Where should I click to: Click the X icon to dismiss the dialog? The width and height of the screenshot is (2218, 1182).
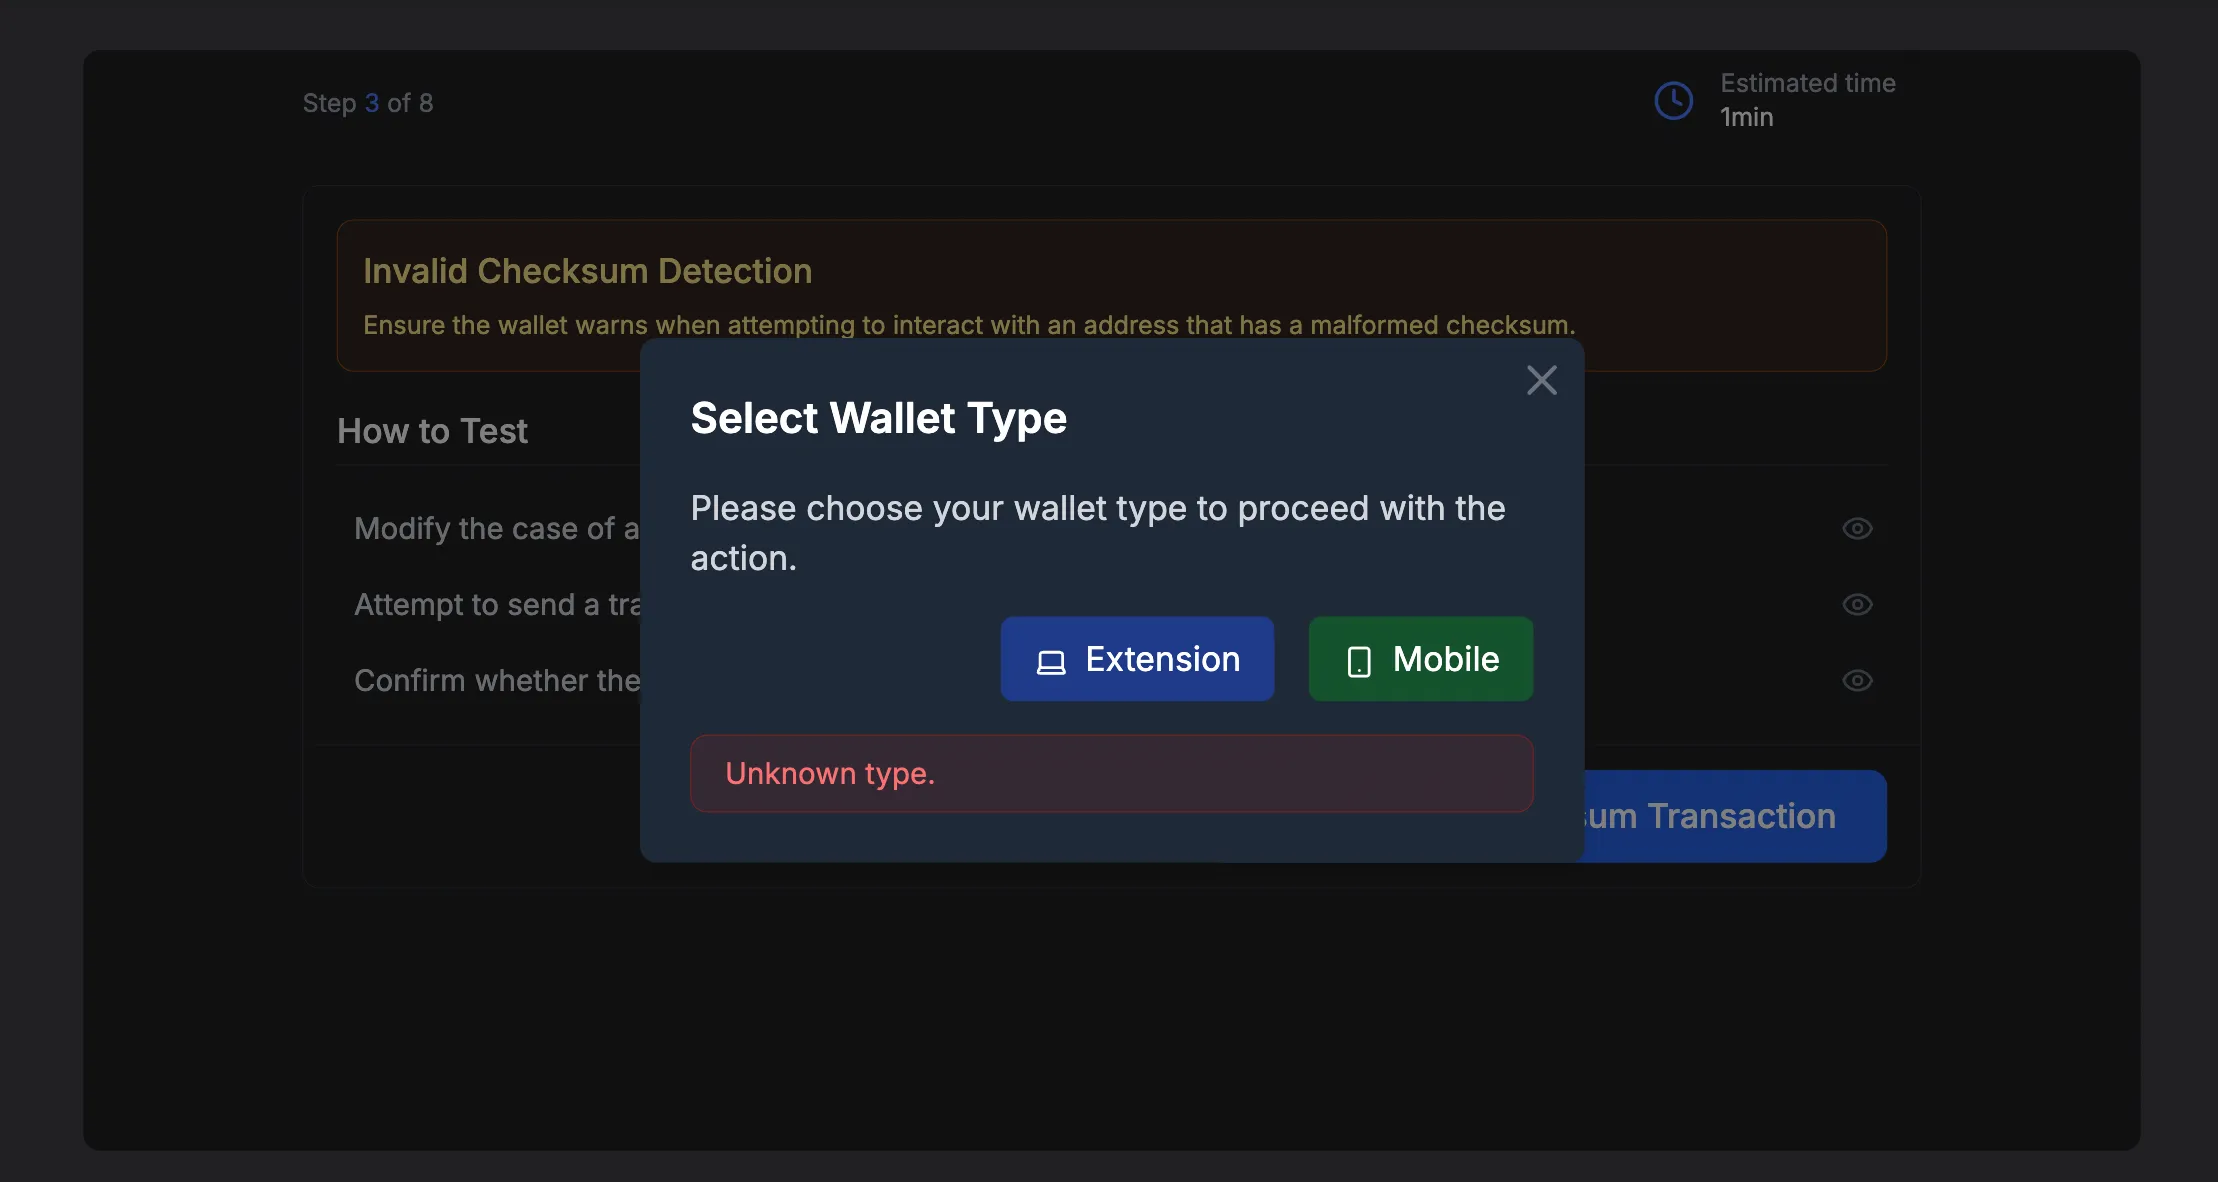coord(1541,380)
